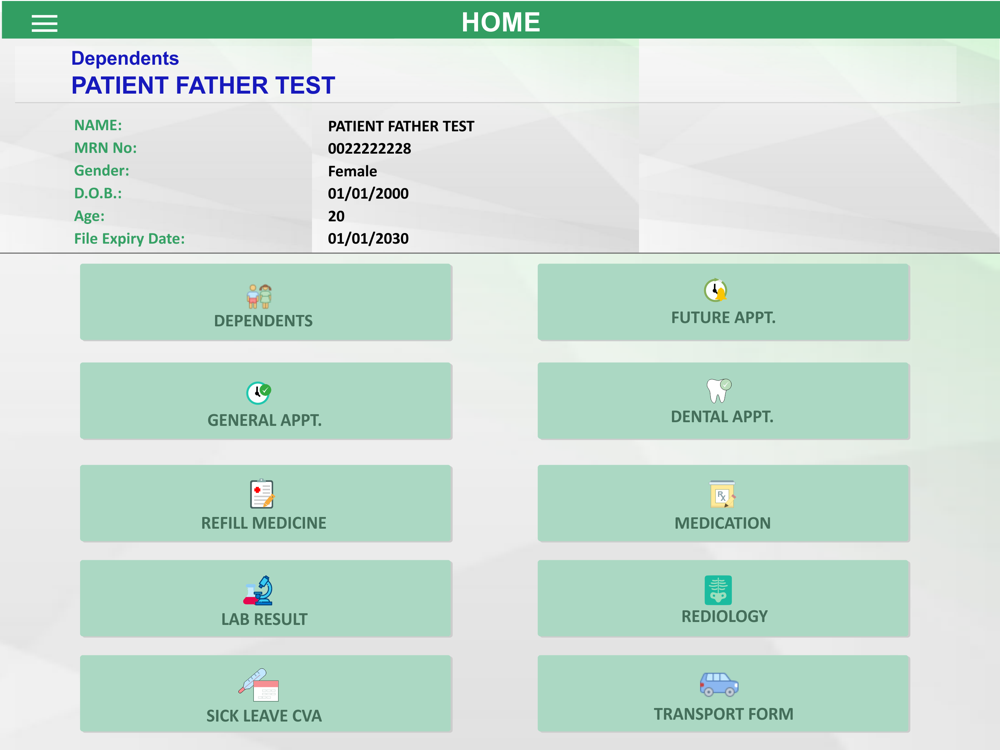Click the D.O.B. value 01/01/2000

(x=368, y=193)
